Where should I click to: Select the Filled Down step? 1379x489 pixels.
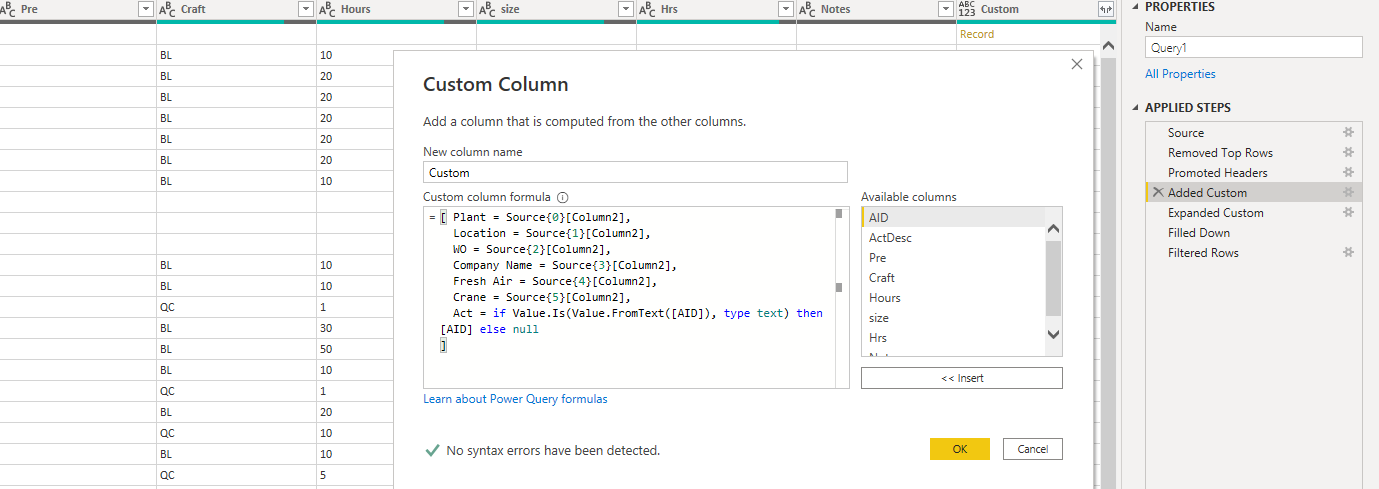[x=1252, y=233]
